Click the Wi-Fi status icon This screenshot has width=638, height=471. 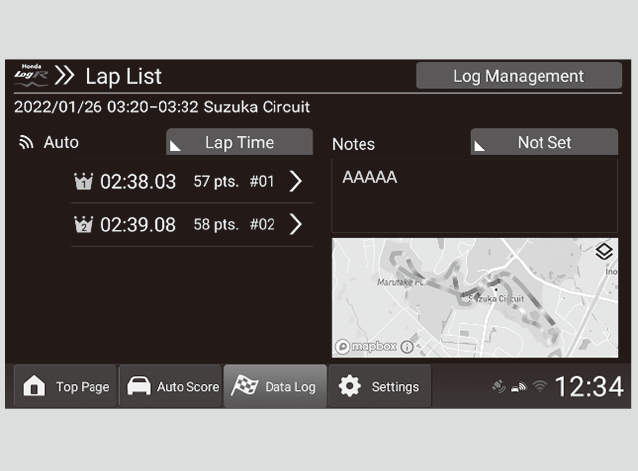539,387
